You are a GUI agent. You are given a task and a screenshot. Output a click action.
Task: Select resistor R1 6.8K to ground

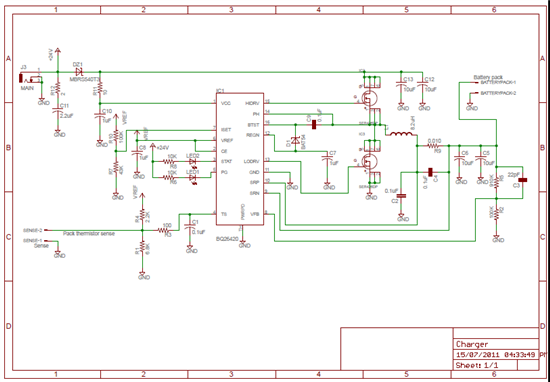click(x=142, y=247)
